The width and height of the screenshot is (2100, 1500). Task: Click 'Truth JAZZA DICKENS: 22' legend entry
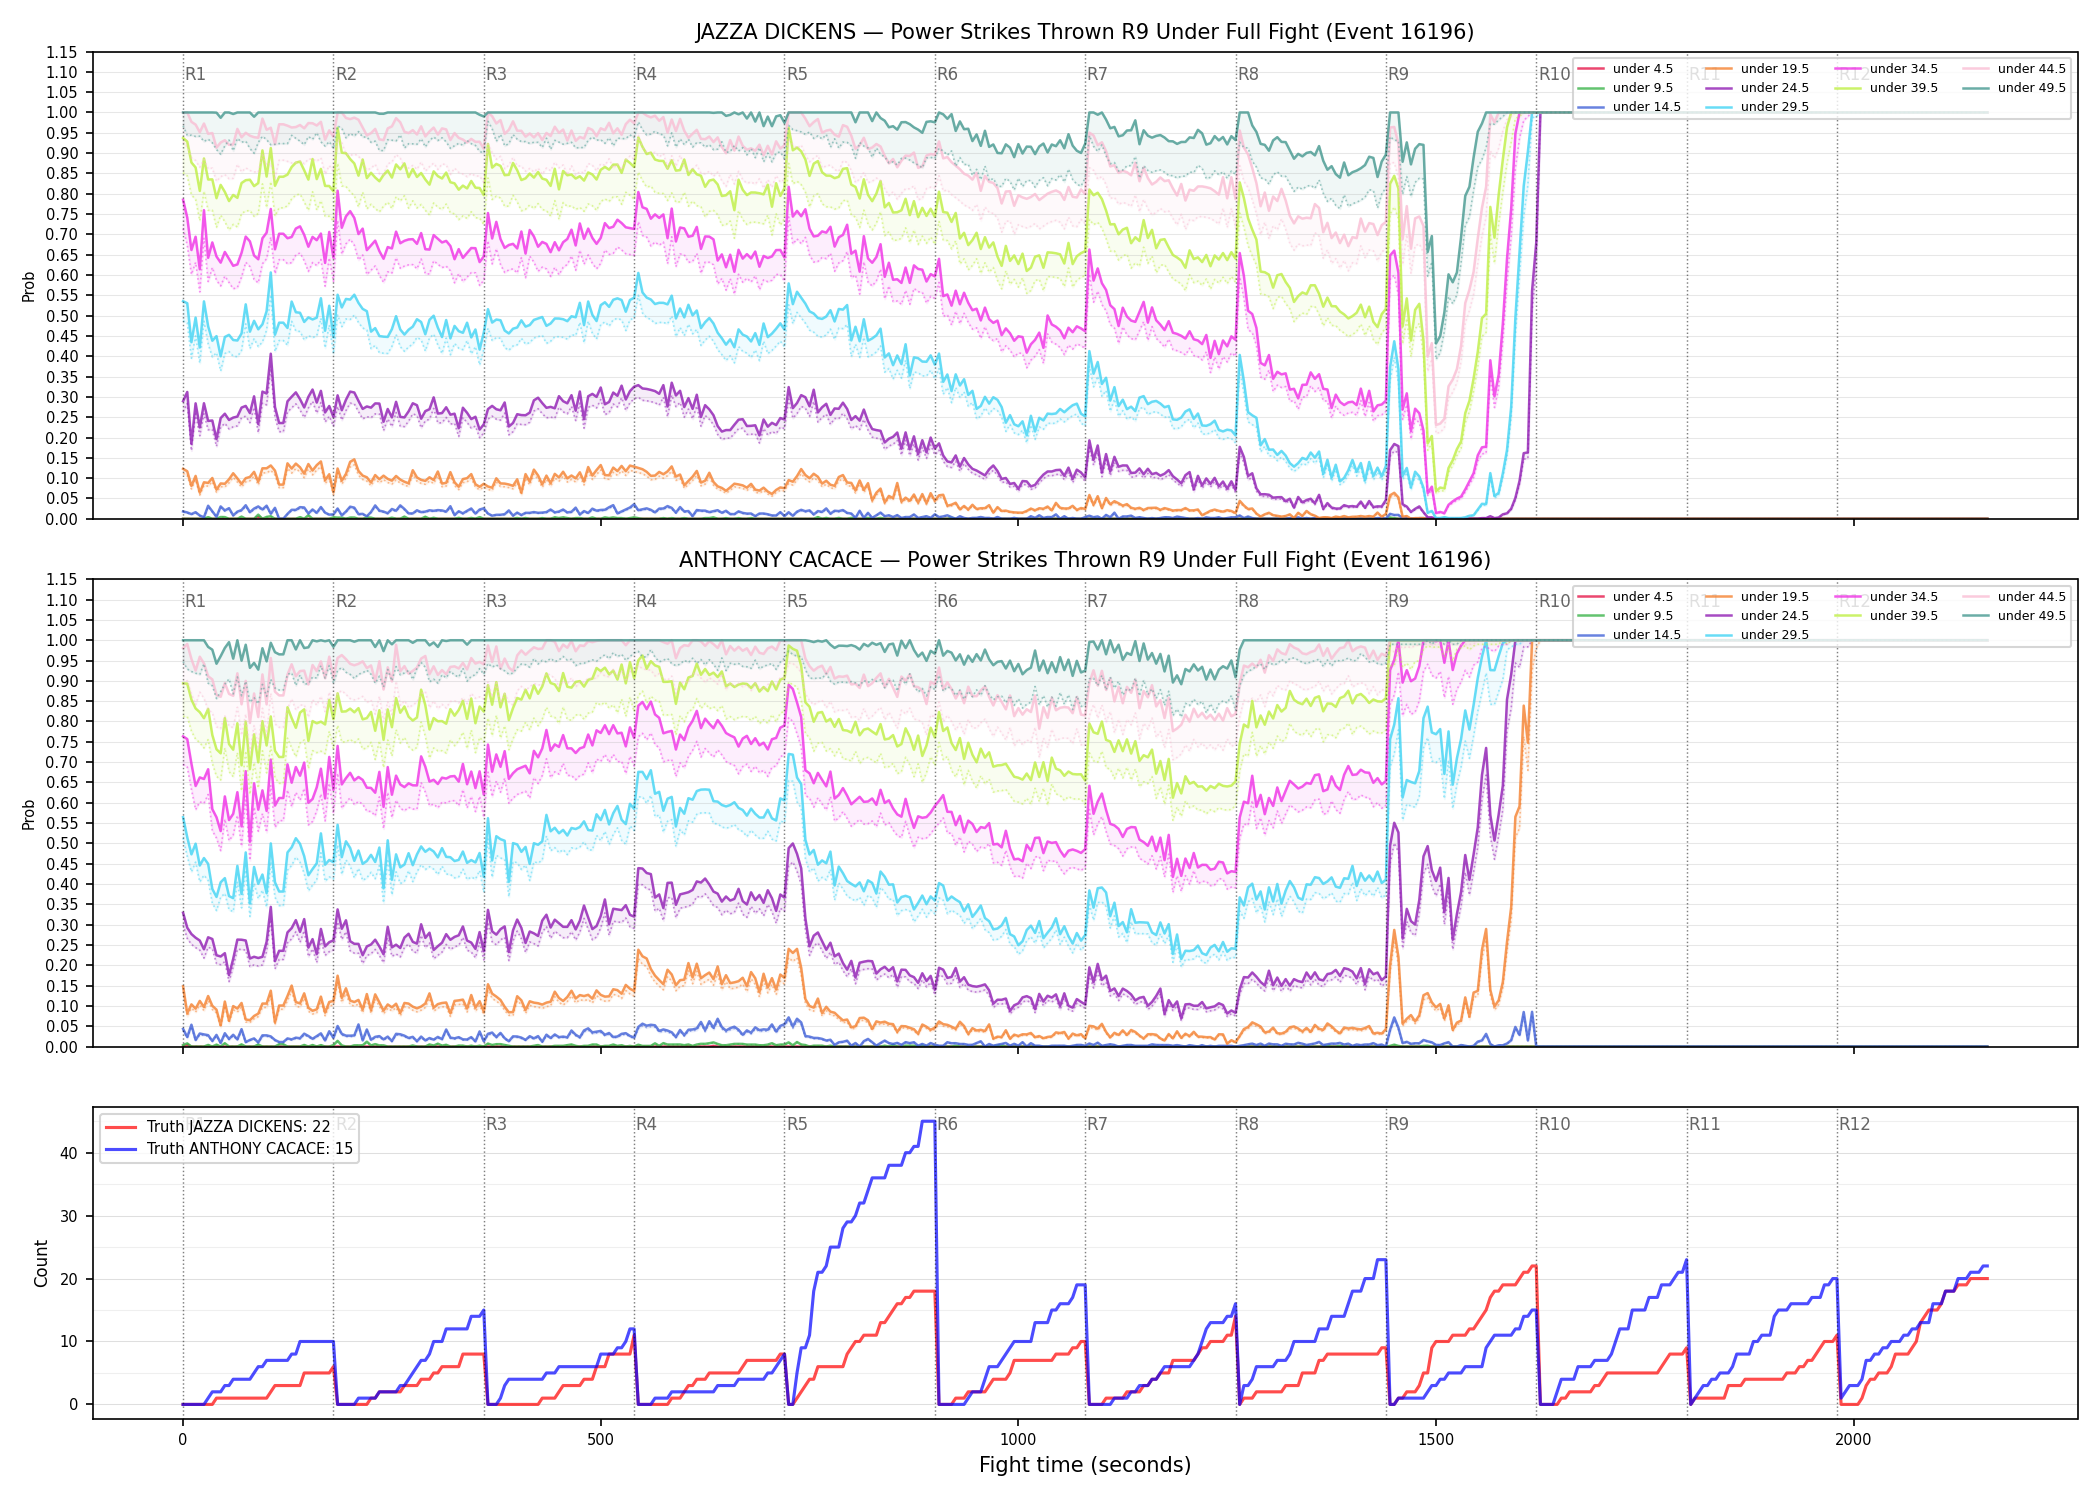[x=218, y=1127]
